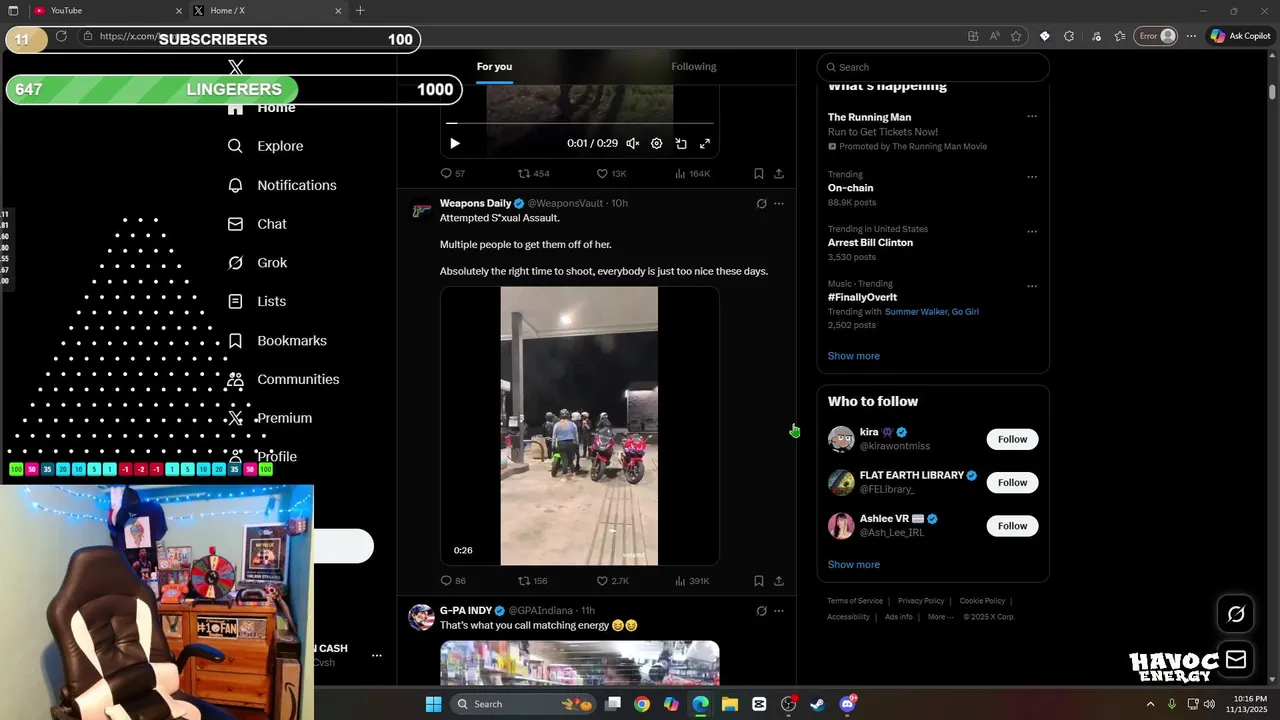
Task: Open G-PA INDY profile name
Action: (466, 610)
